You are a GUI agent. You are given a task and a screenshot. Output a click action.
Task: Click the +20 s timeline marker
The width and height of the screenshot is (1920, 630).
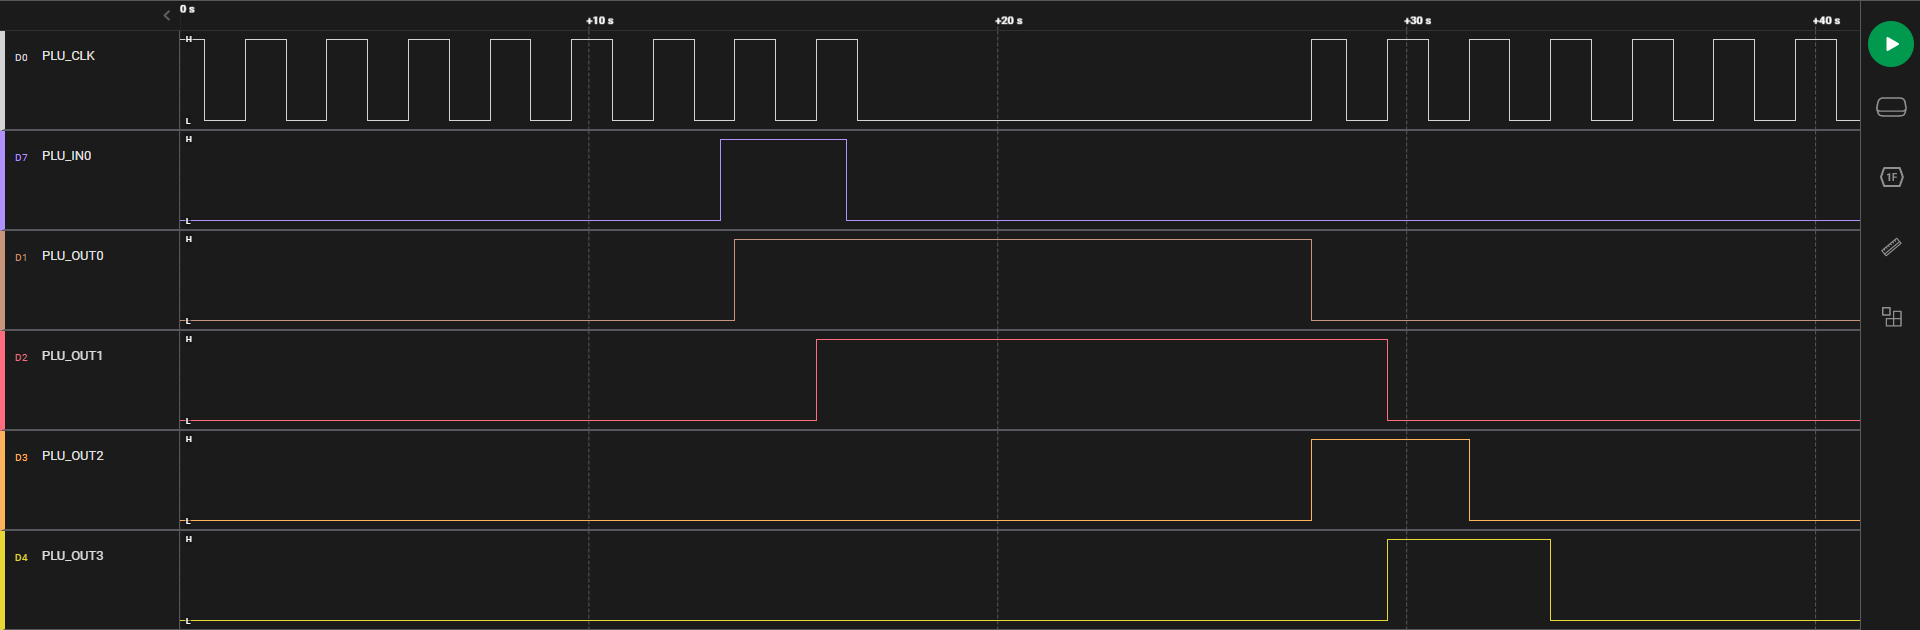1009,20
